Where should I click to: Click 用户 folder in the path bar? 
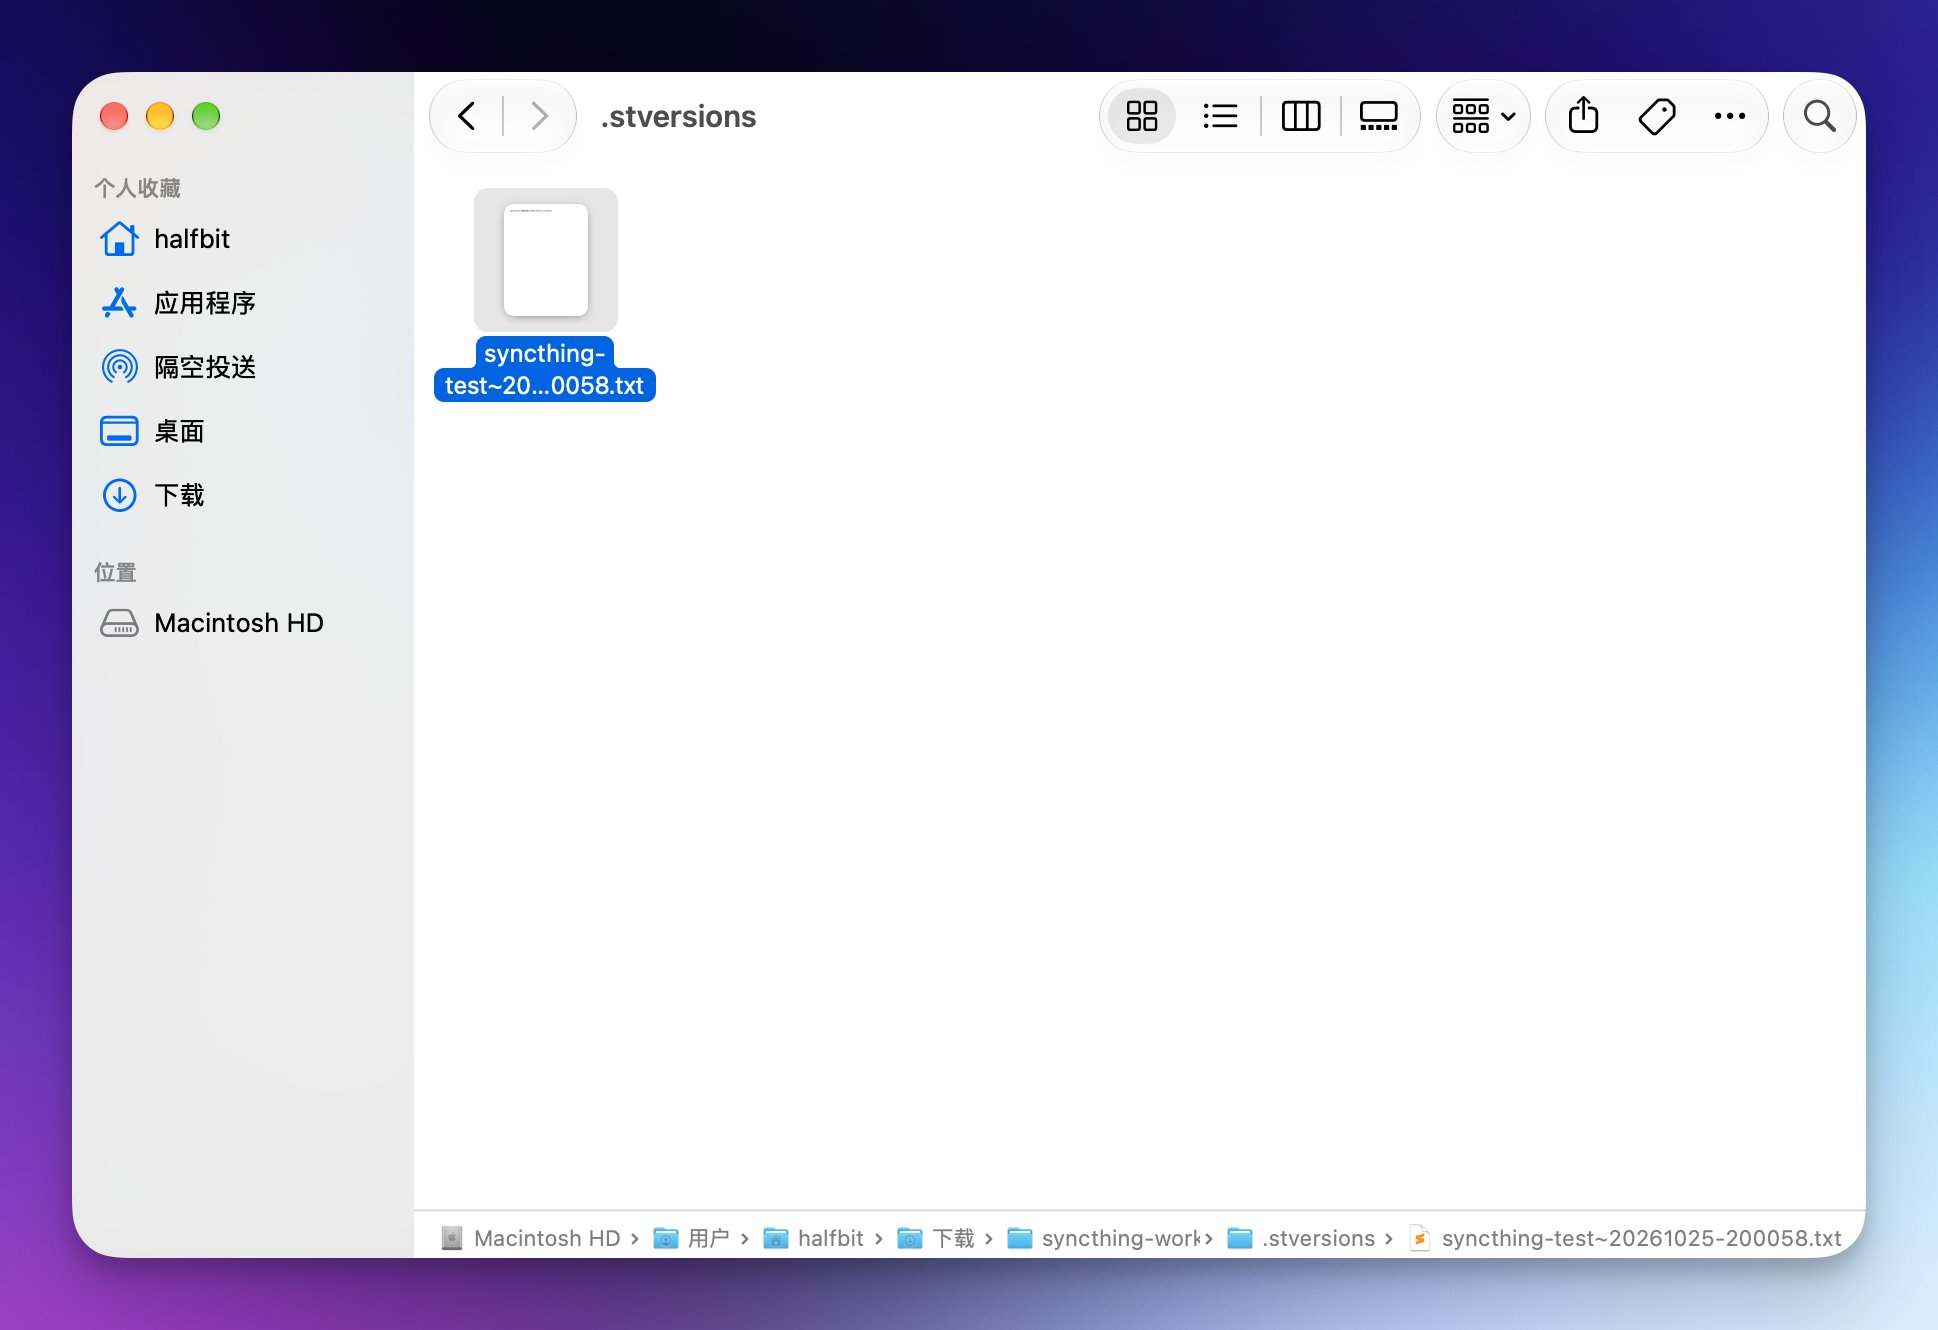pos(692,1238)
